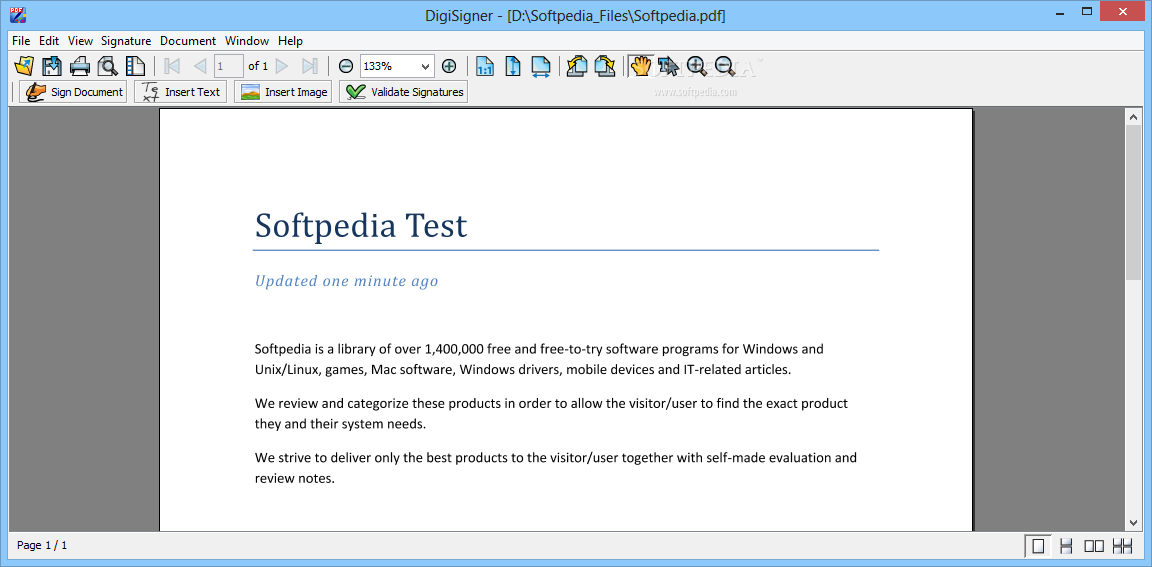
Task: Click the circular minus zoom-out button
Action: (346, 66)
